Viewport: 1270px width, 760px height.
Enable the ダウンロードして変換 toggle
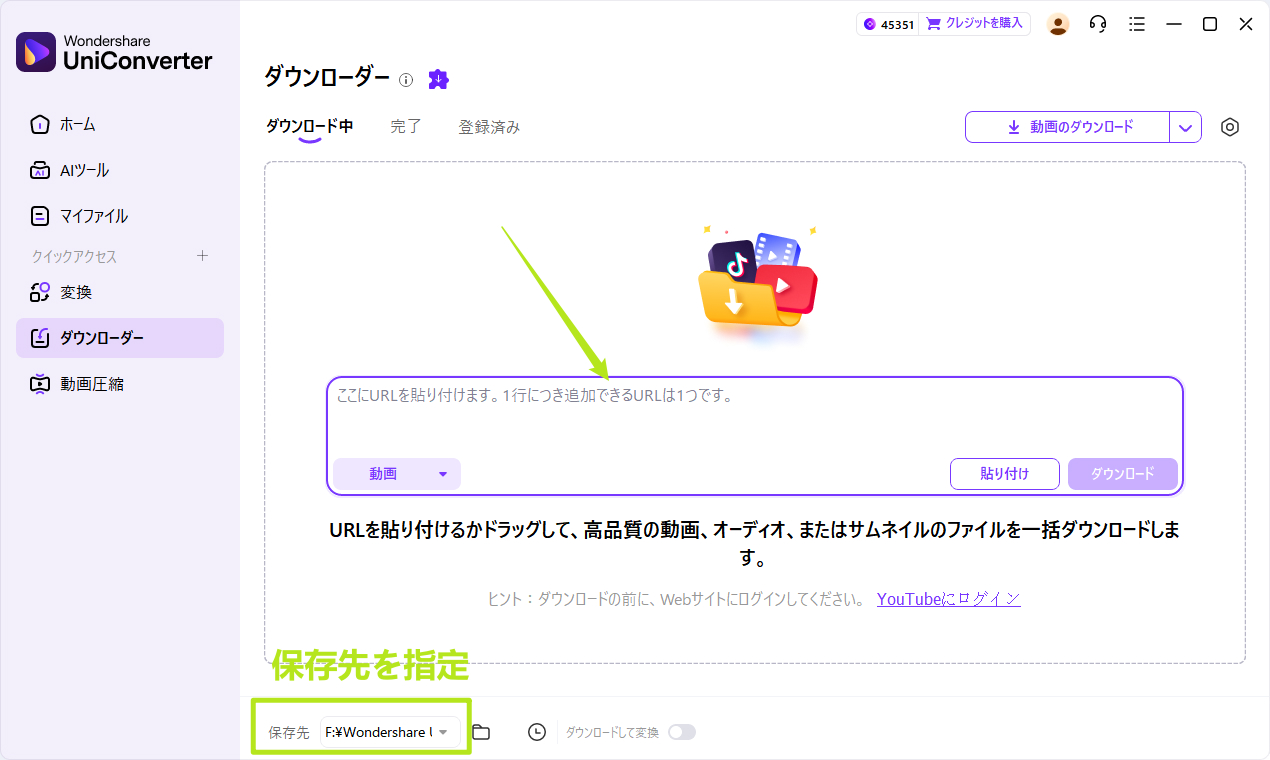point(682,731)
